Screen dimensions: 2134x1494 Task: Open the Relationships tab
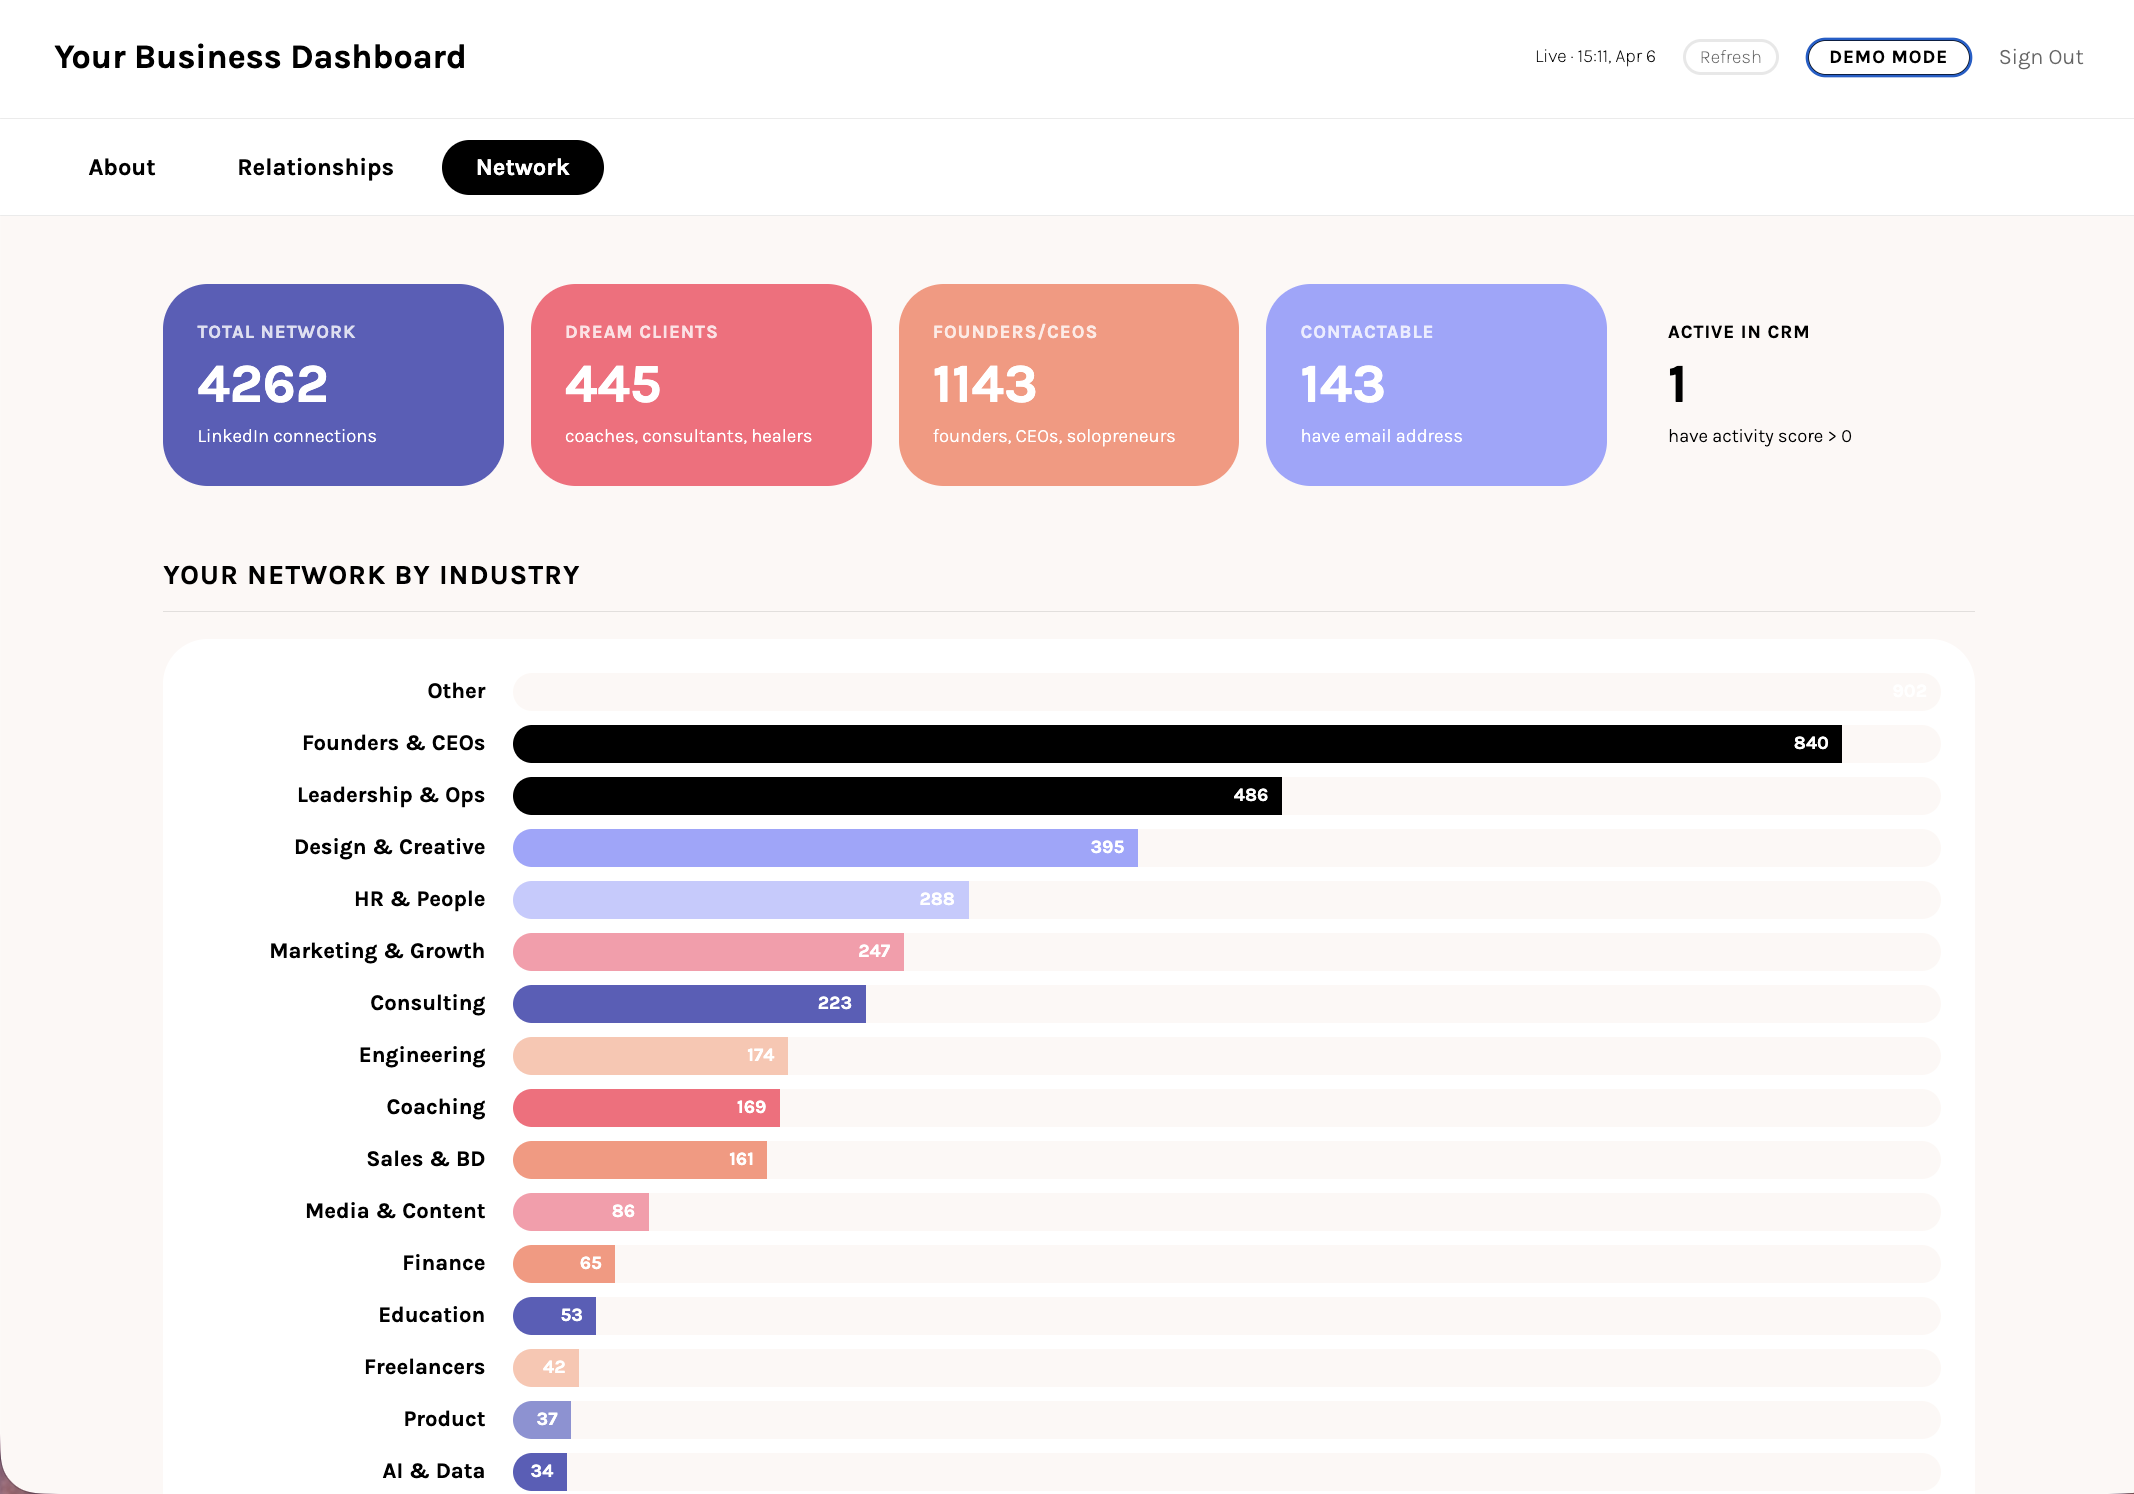point(315,167)
